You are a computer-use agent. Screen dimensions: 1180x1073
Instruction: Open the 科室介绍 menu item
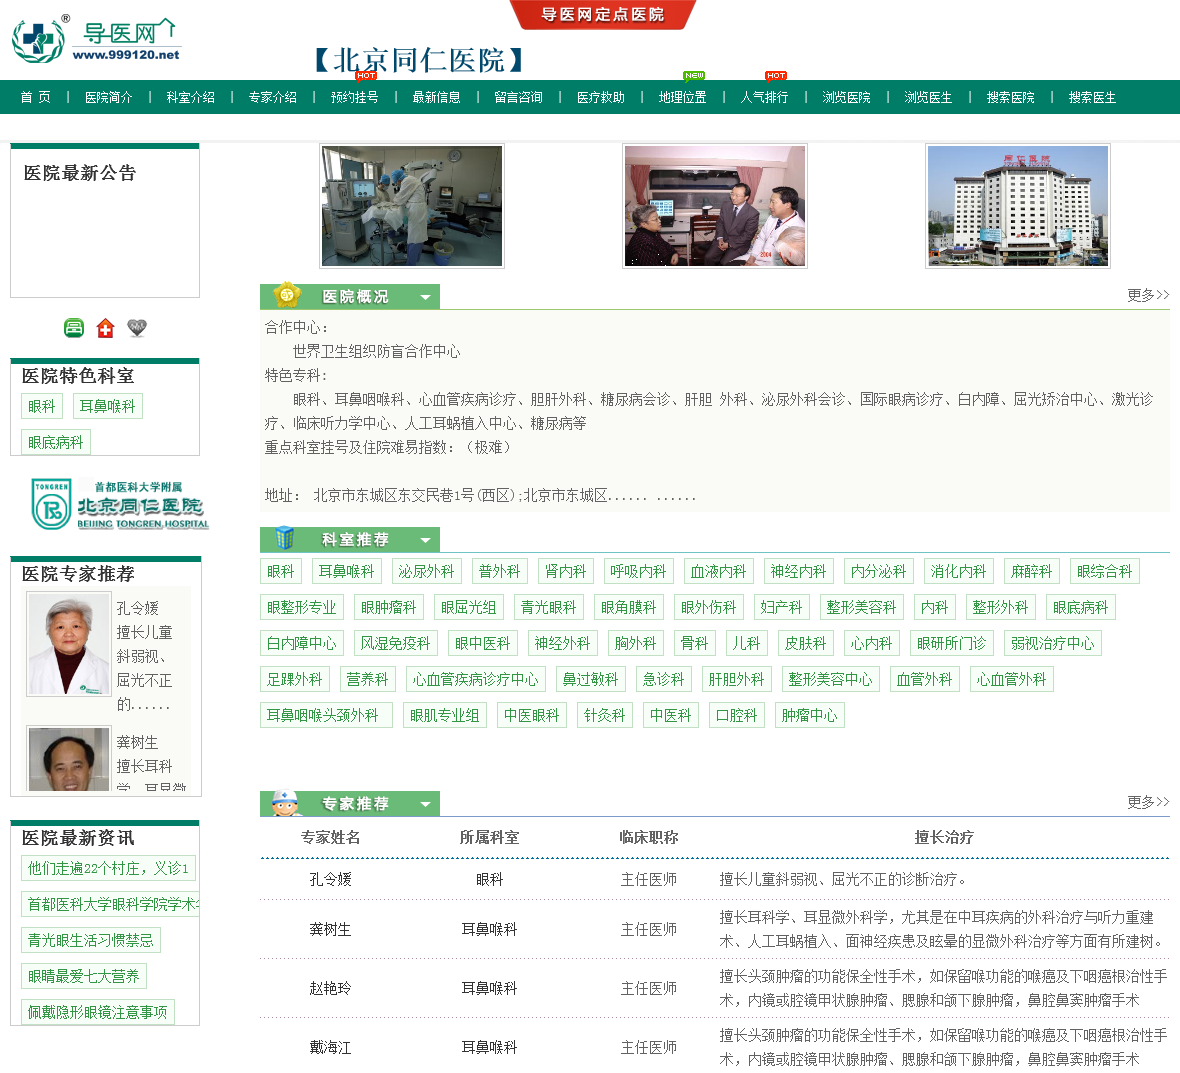coord(190,97)
